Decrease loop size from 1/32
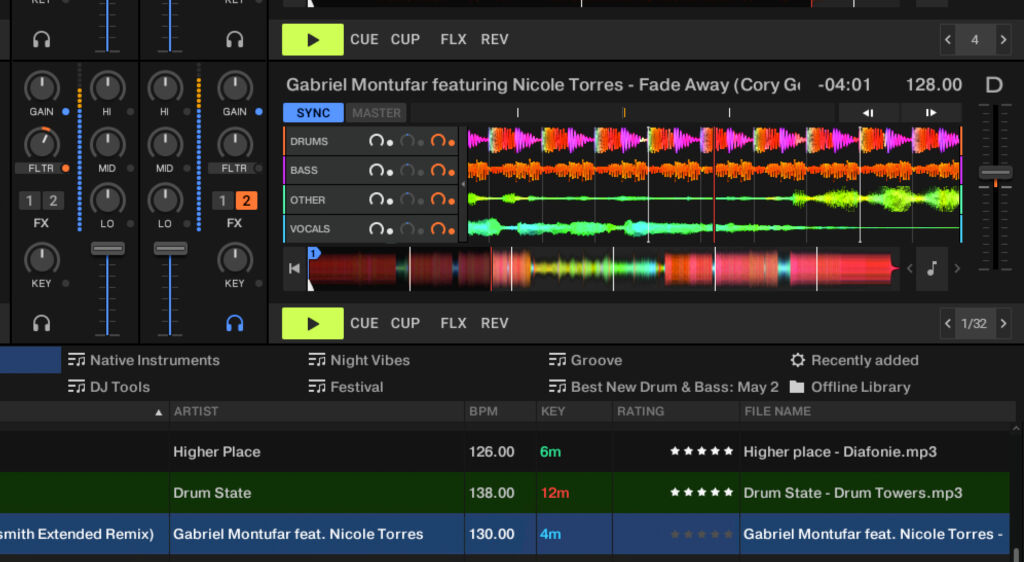Viewport: 1024px width, 562px height. pyautogui.click(x=948, y=323)
